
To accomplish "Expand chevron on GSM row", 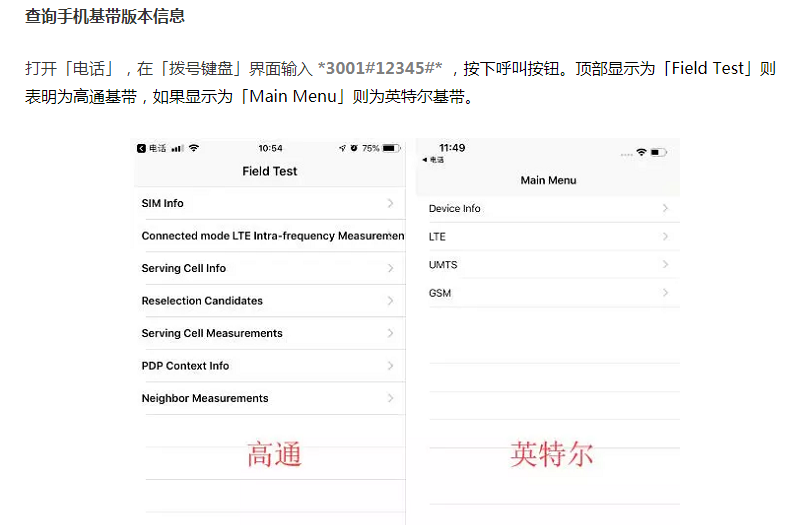I will point(665,293).
